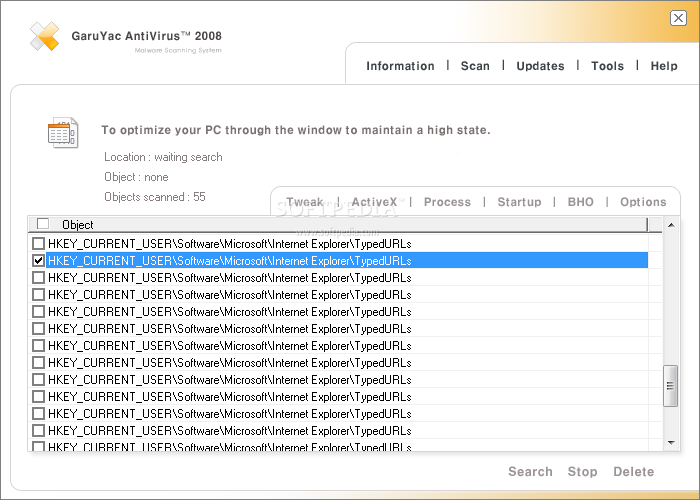
Task: Open the Help menu
Action: (x=664, y=66)
